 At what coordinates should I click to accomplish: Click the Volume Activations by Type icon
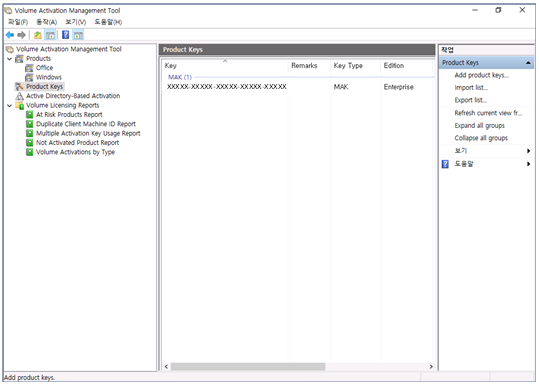pyautogui.click(x=30, y=152)
